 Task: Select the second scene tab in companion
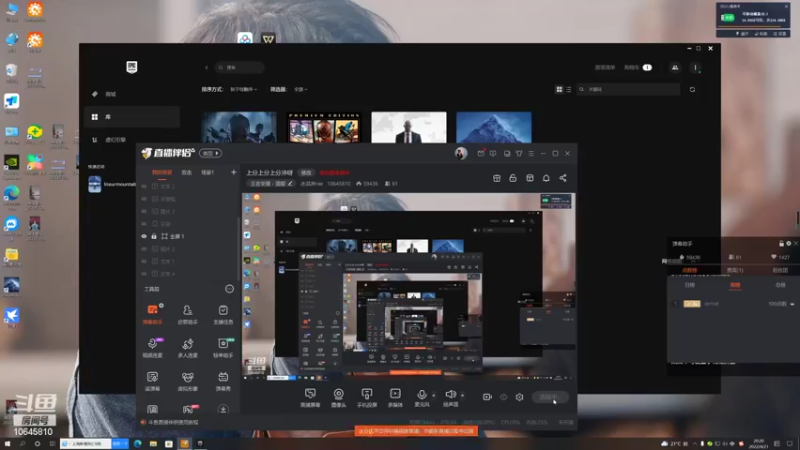coord(187,172)
